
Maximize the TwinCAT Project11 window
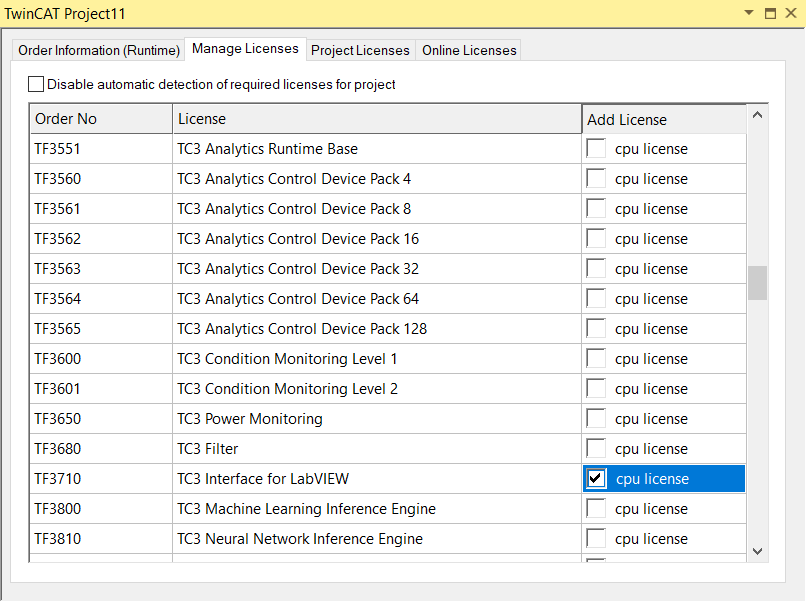tap(770, 13)
